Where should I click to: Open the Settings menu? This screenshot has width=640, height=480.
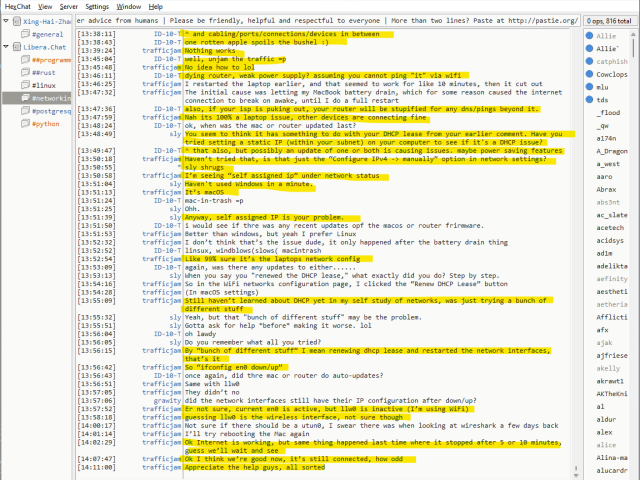[97, 7]
